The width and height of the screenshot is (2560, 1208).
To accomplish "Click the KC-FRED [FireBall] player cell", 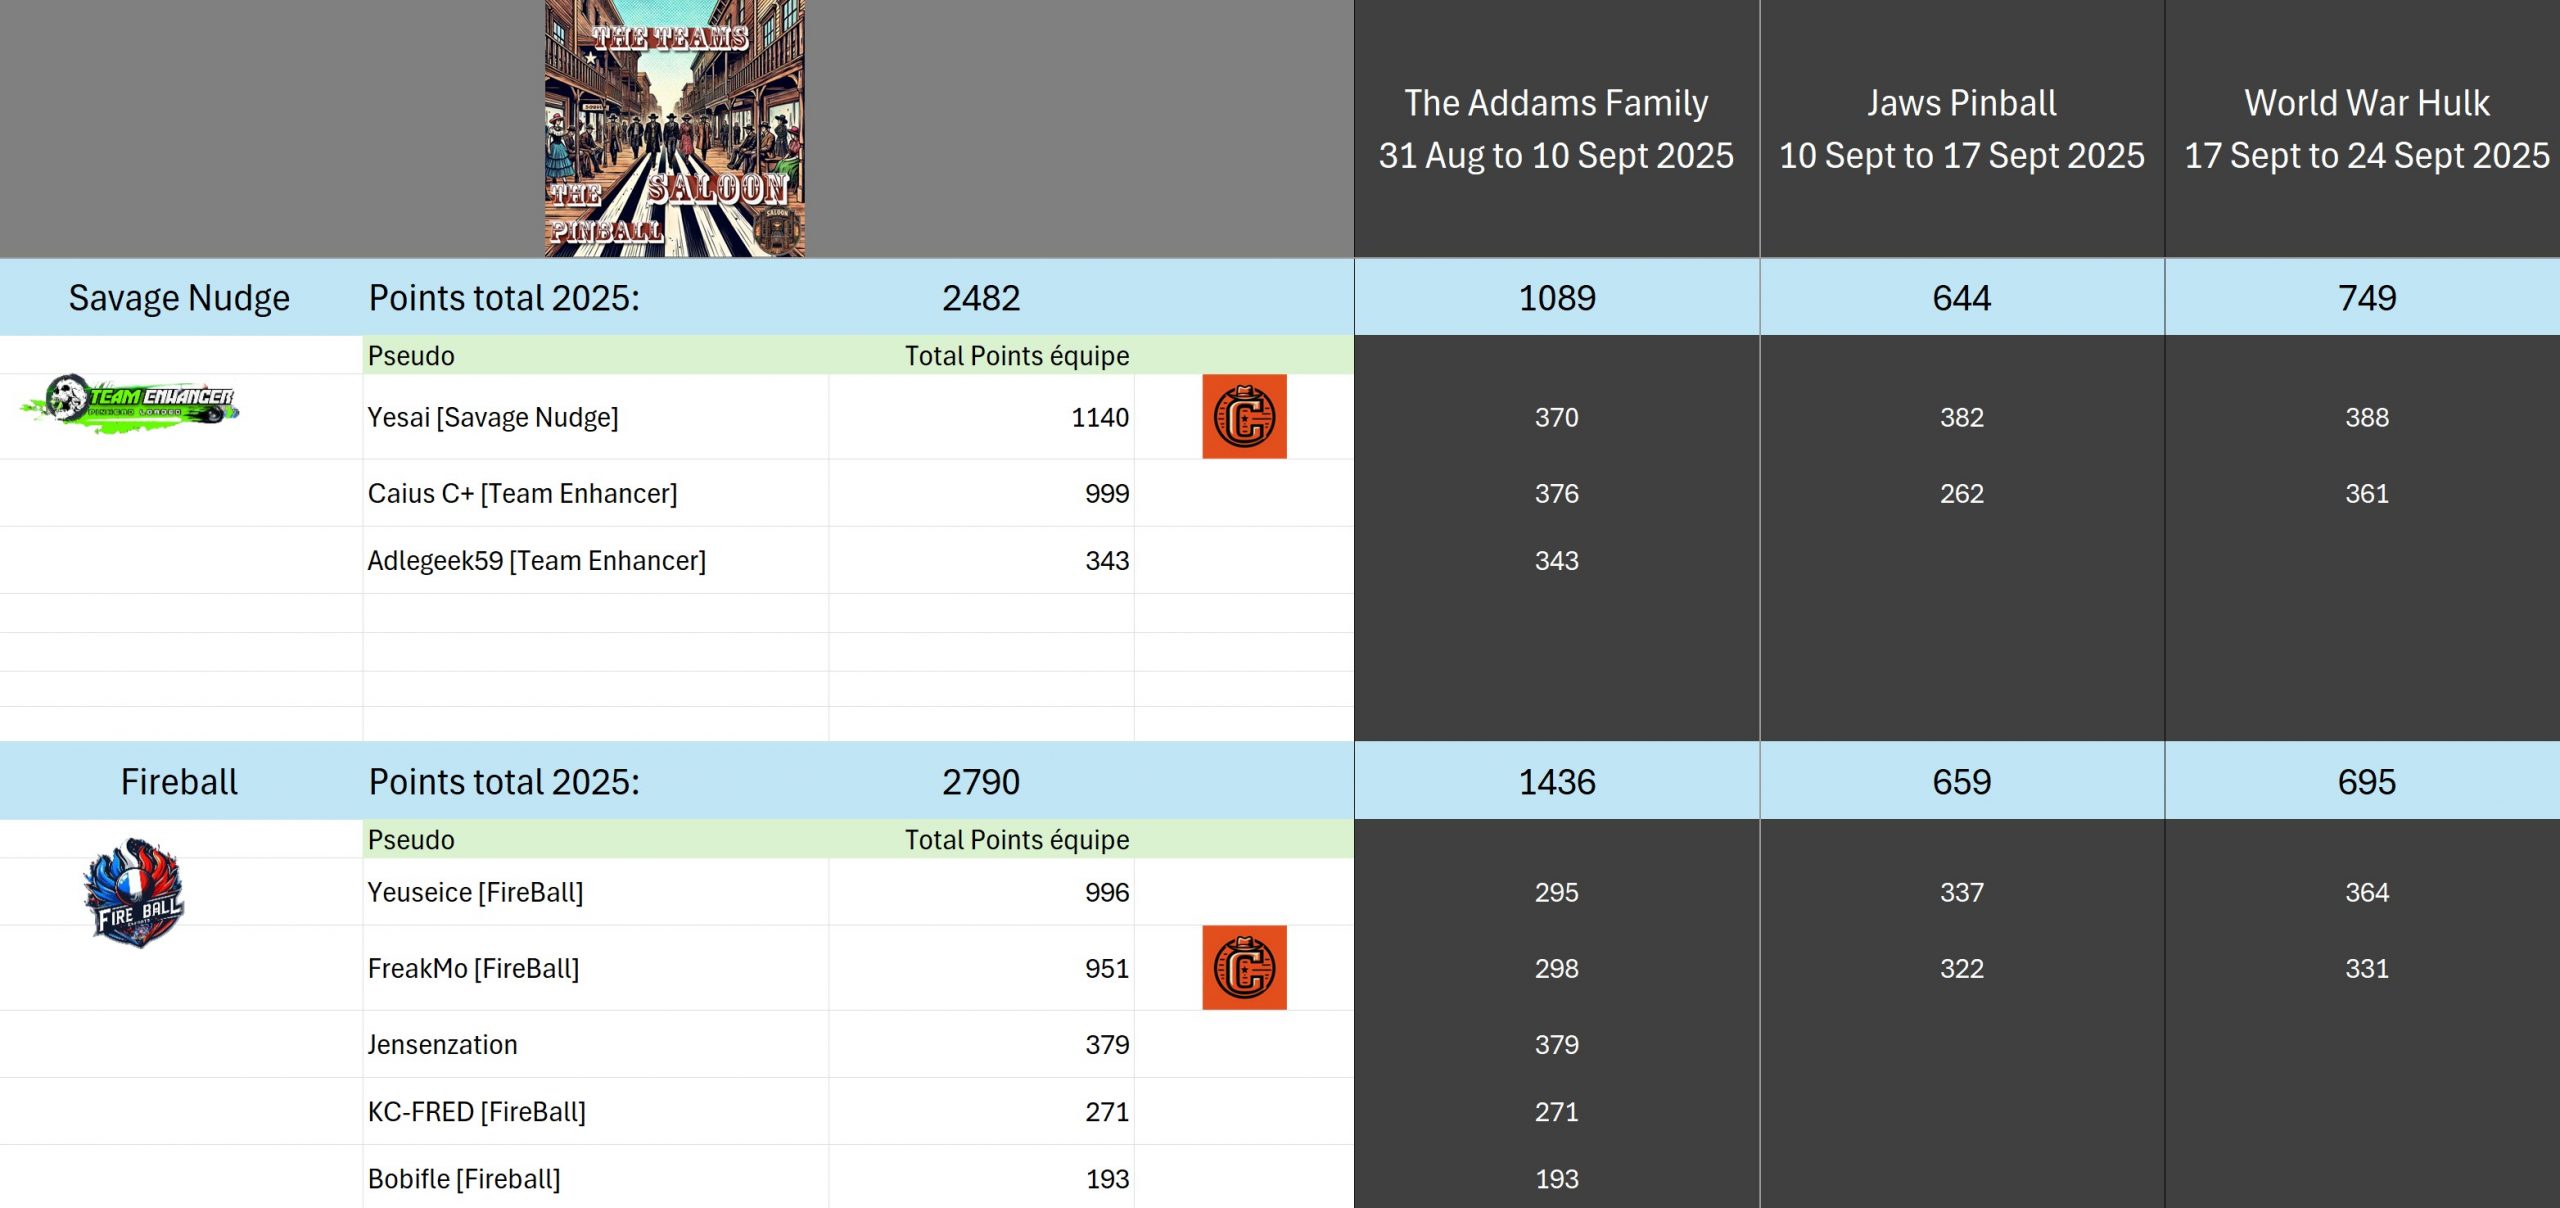I will (x=476, y=1112).
